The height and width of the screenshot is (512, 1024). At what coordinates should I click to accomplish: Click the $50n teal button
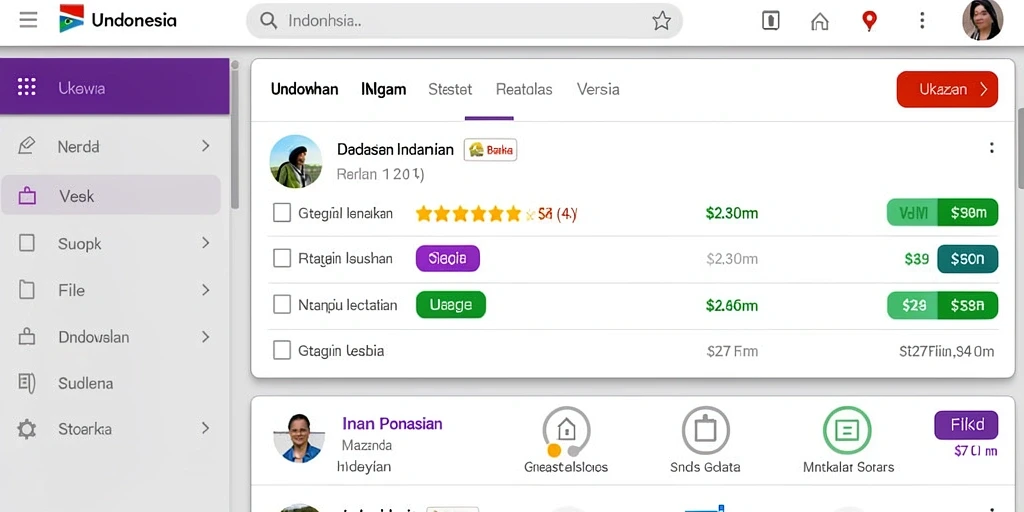(967, 259)
